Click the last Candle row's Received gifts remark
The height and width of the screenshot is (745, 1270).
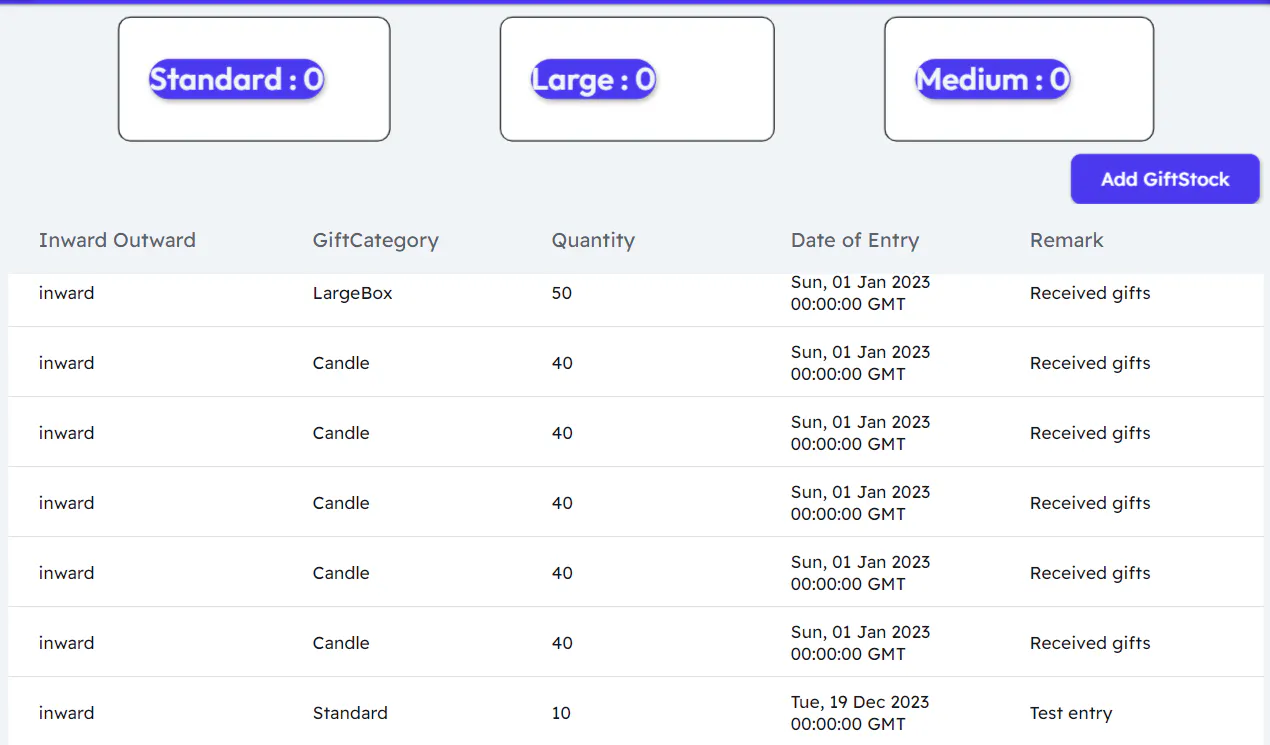tap(1090, 643)
